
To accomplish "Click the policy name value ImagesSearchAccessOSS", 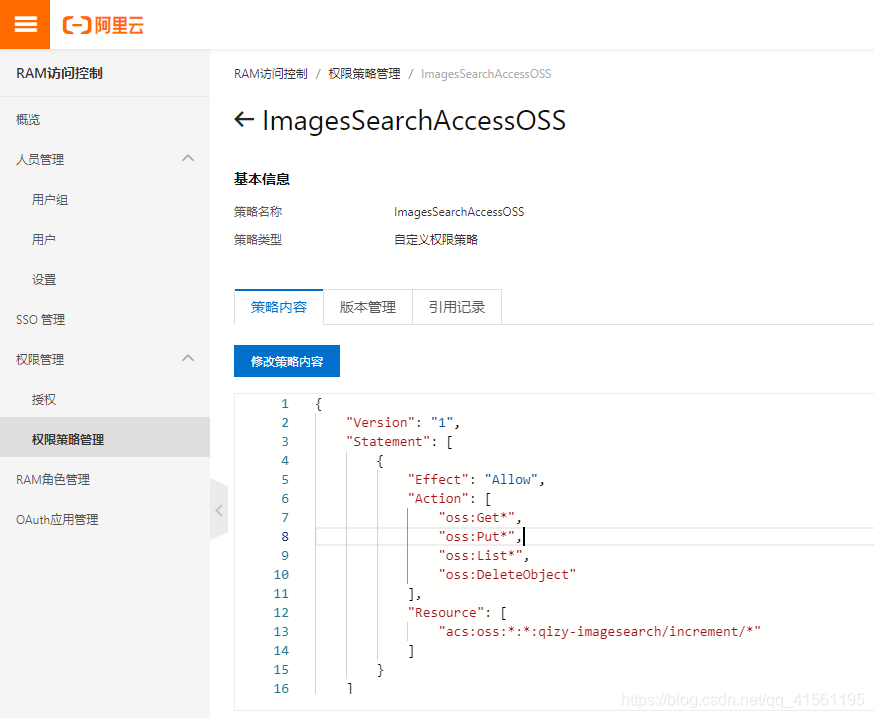I will [459, 212].
